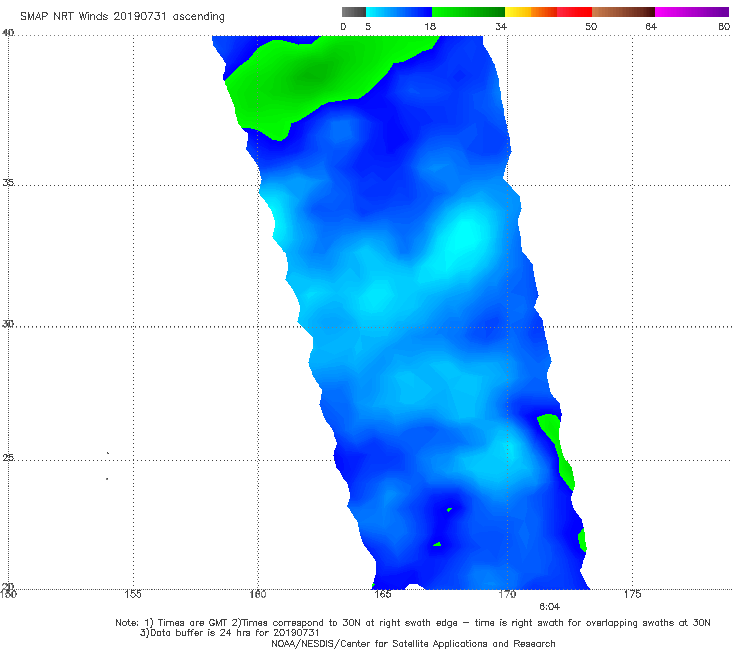The width and height of the screenshot is (740, 650).
Task: Click longitude axis label '170'
Action: (x=507, y=594)
